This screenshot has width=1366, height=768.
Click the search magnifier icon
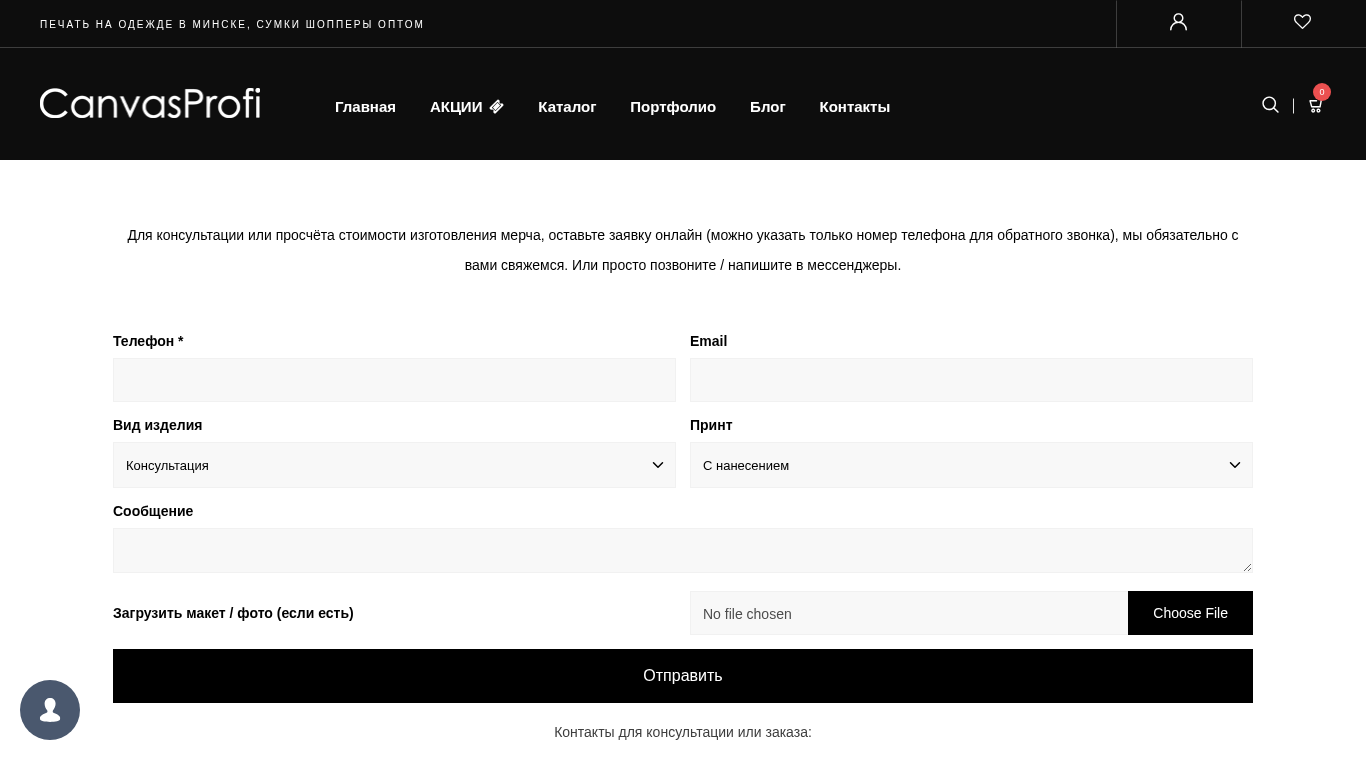tap(1270, 105)
